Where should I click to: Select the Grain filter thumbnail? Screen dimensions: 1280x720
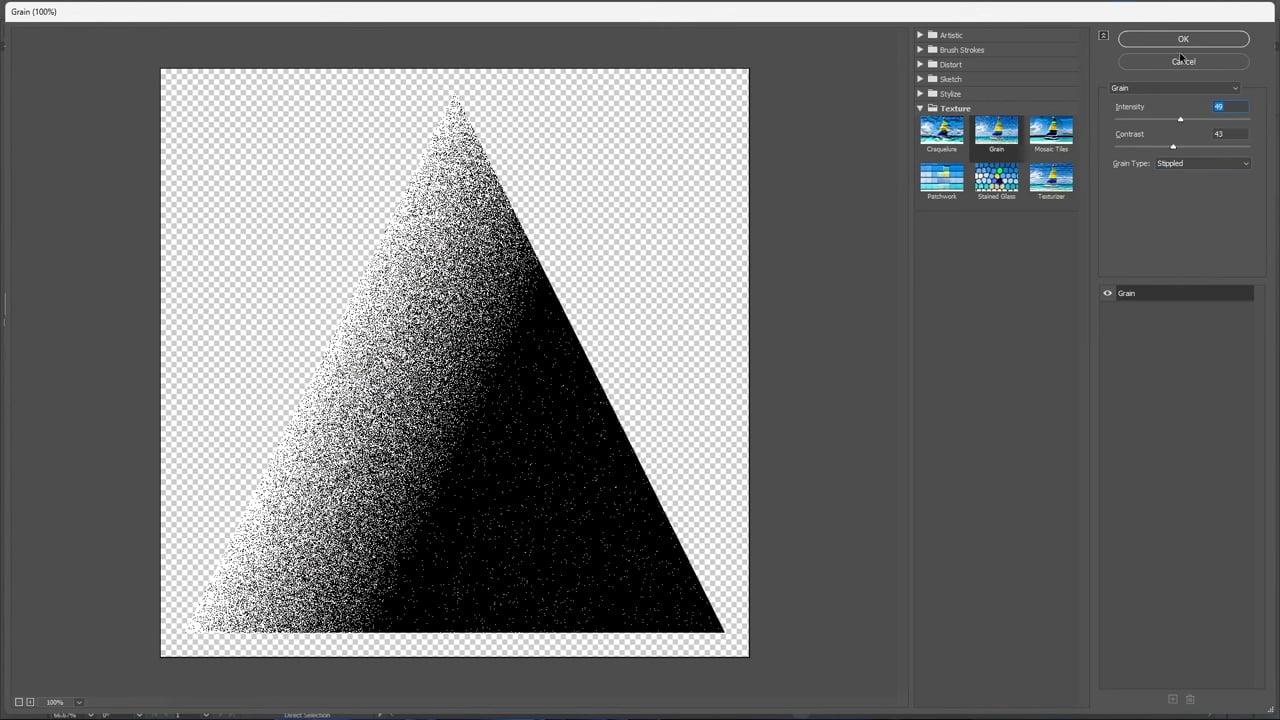[996, 130]
